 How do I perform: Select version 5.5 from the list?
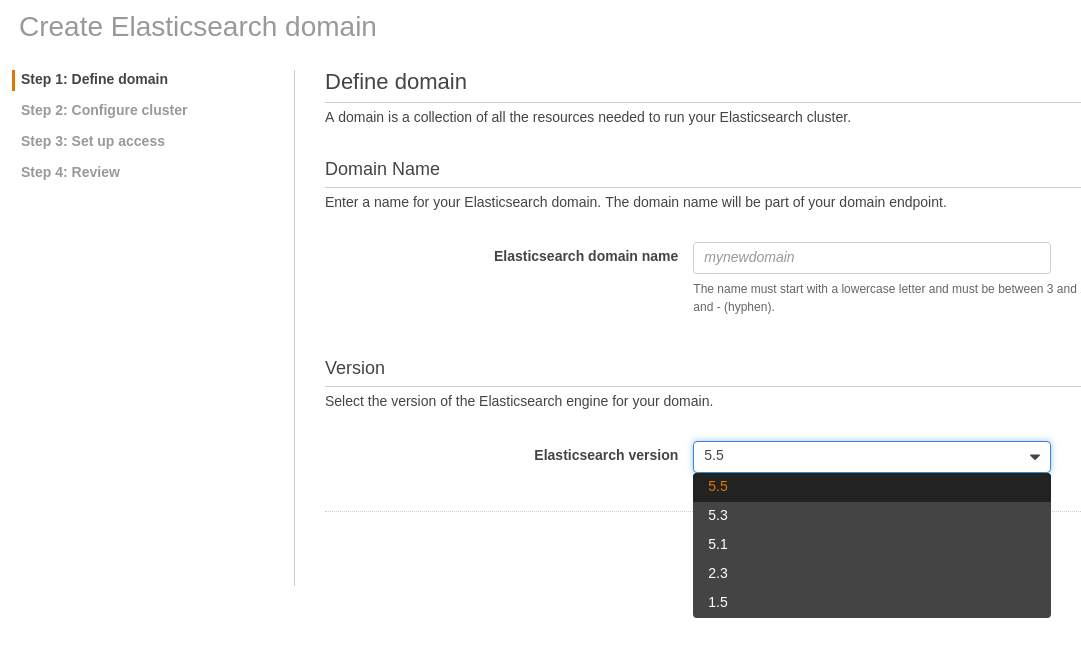(871, 487)
